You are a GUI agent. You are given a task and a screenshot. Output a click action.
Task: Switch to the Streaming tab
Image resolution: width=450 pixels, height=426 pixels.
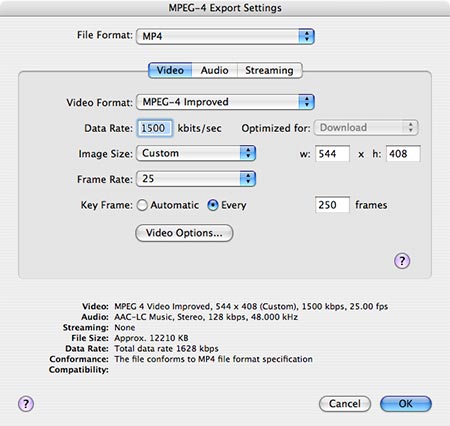(269, 70)
